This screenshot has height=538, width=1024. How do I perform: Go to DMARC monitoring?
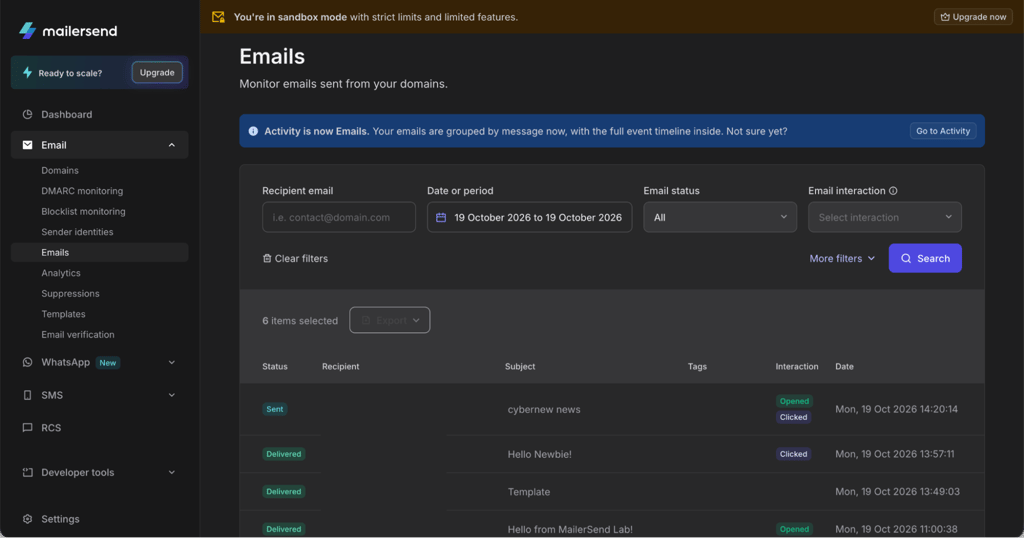pos(82,191)
